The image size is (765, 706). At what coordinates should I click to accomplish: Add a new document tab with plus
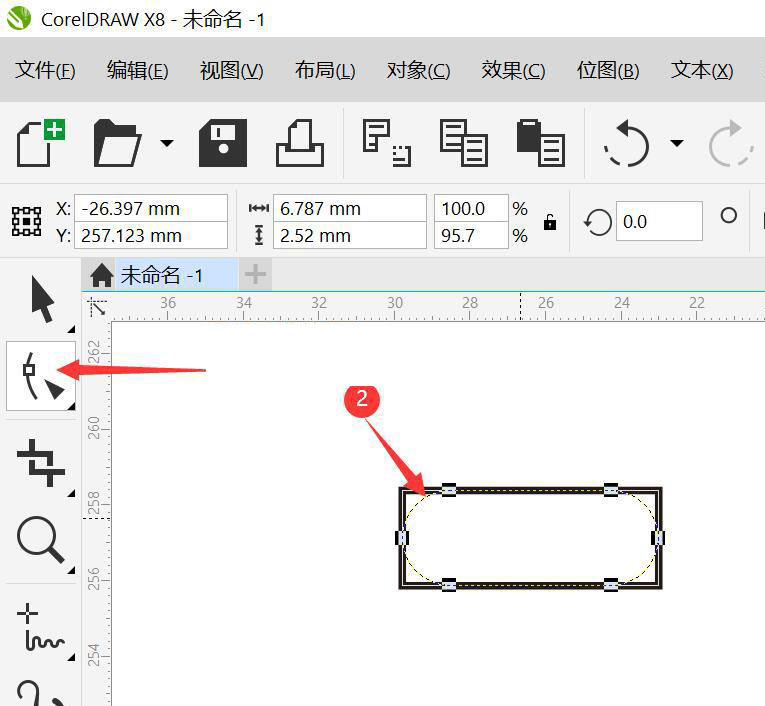(255, 275)
